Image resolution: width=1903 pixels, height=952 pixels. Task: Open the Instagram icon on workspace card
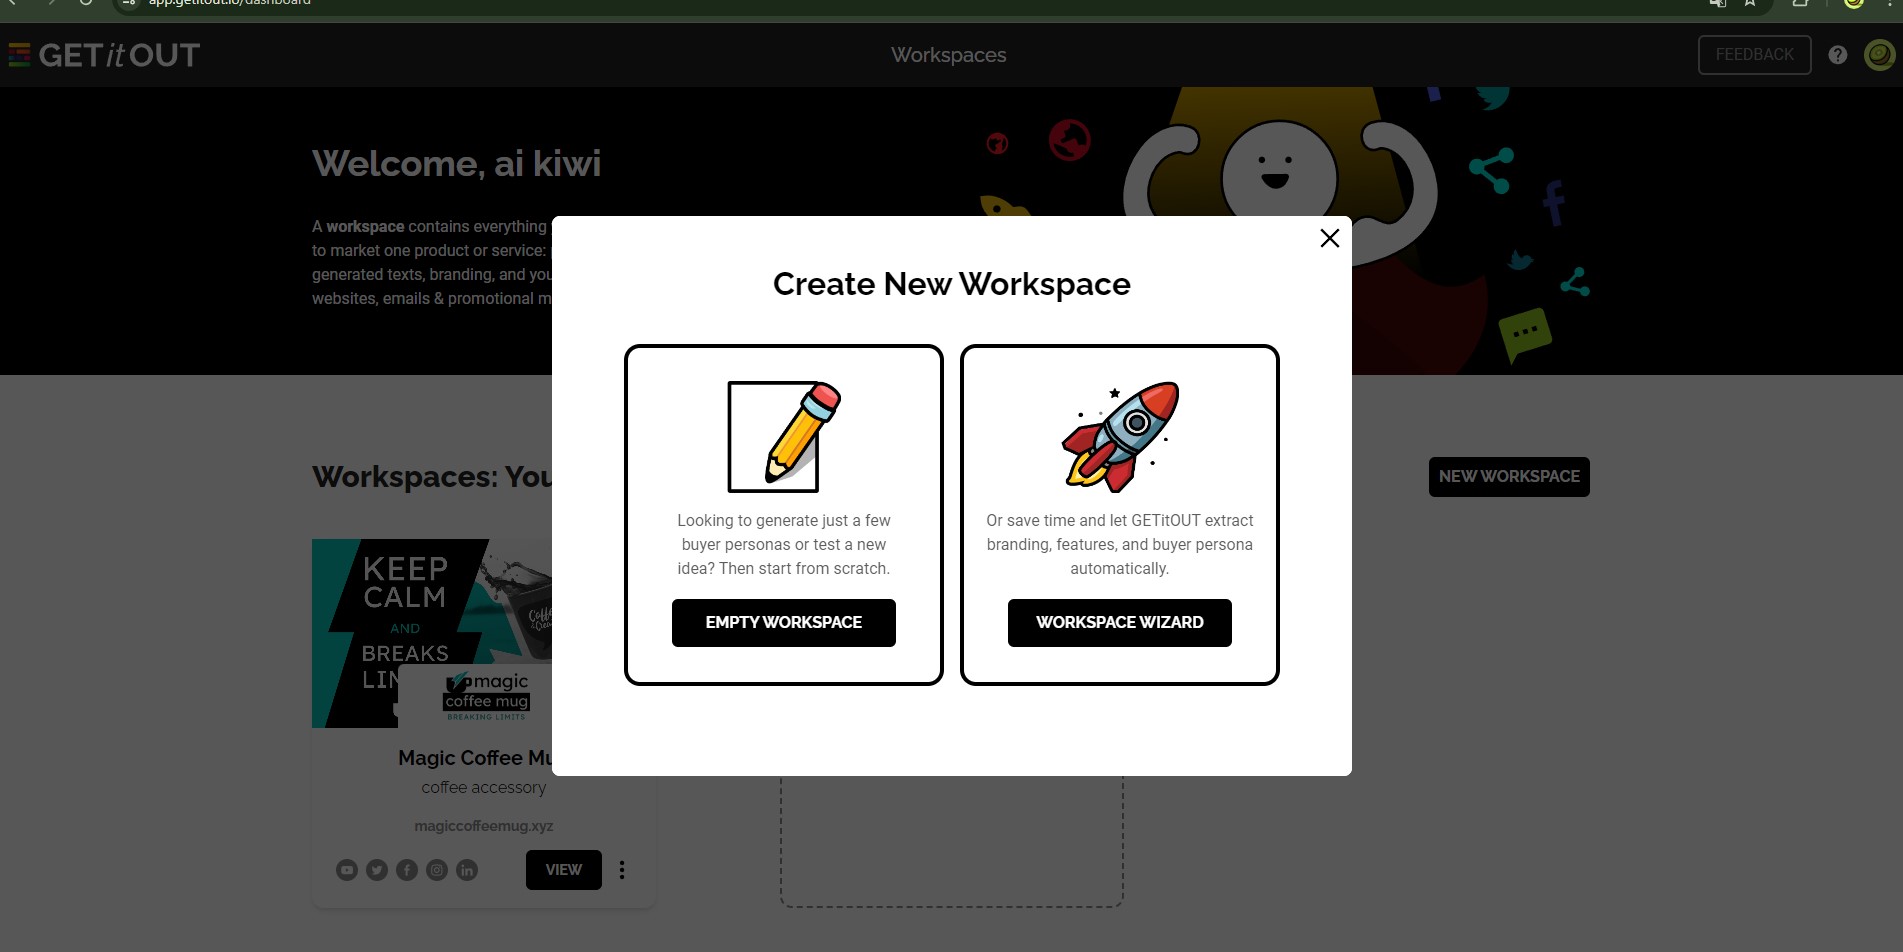point(437,870)
